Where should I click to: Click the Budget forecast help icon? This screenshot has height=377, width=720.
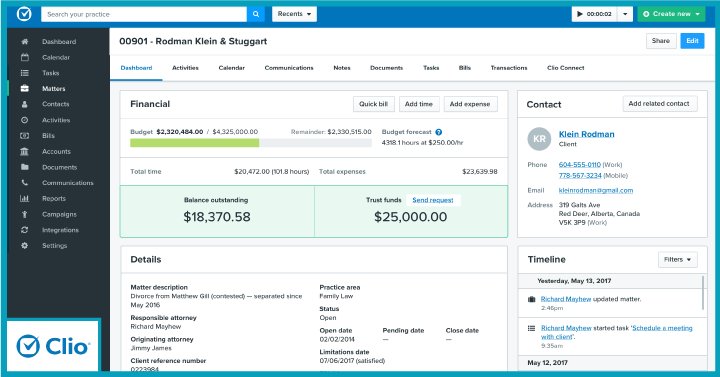[x=439, y=132]
